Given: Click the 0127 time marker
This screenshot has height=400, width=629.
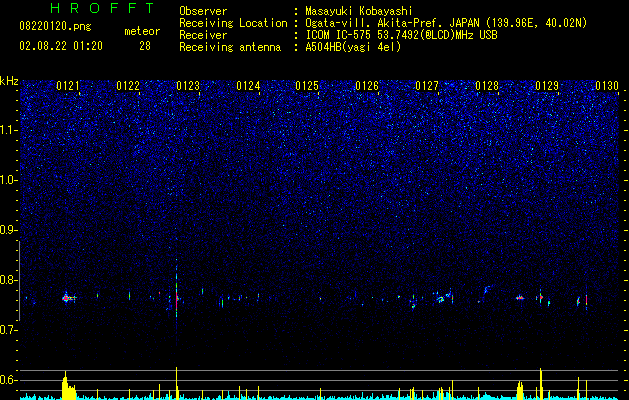Looking at the screenshot, I should point(427,86).
